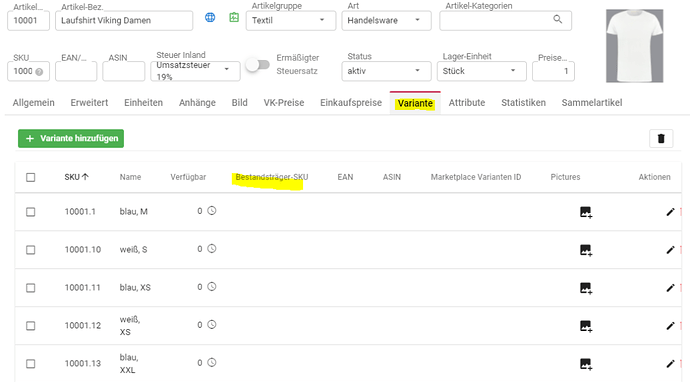Add picture for variant 10001.10

coord(586,250)
